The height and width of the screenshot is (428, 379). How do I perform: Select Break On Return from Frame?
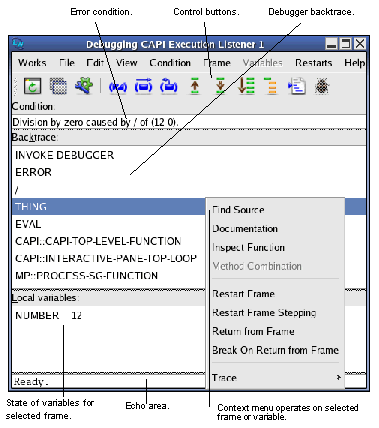(x=275, y=350)
